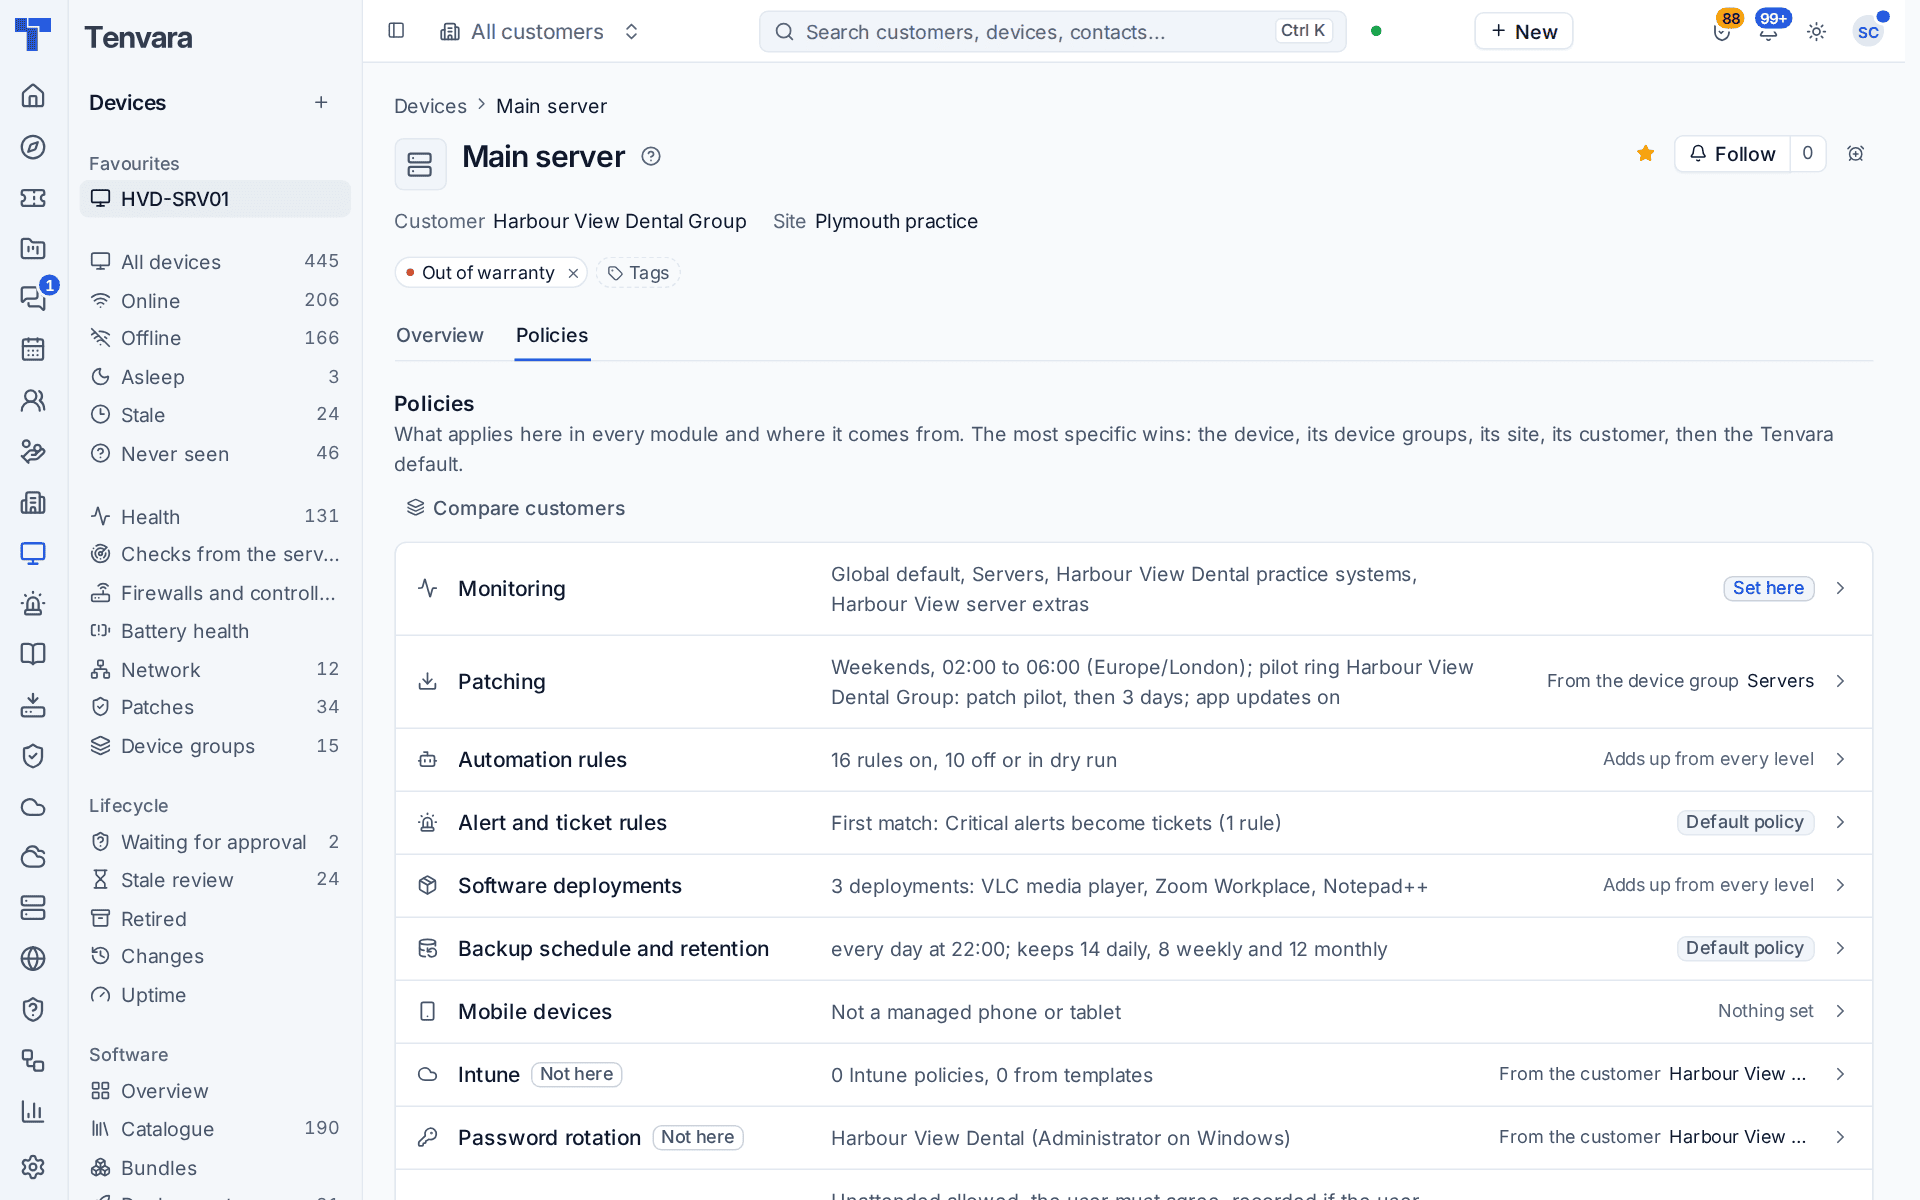Viewport: 1920px width, 1200px height.
Task: Open the globe icon in the left rail
Action: pos(33,958)
